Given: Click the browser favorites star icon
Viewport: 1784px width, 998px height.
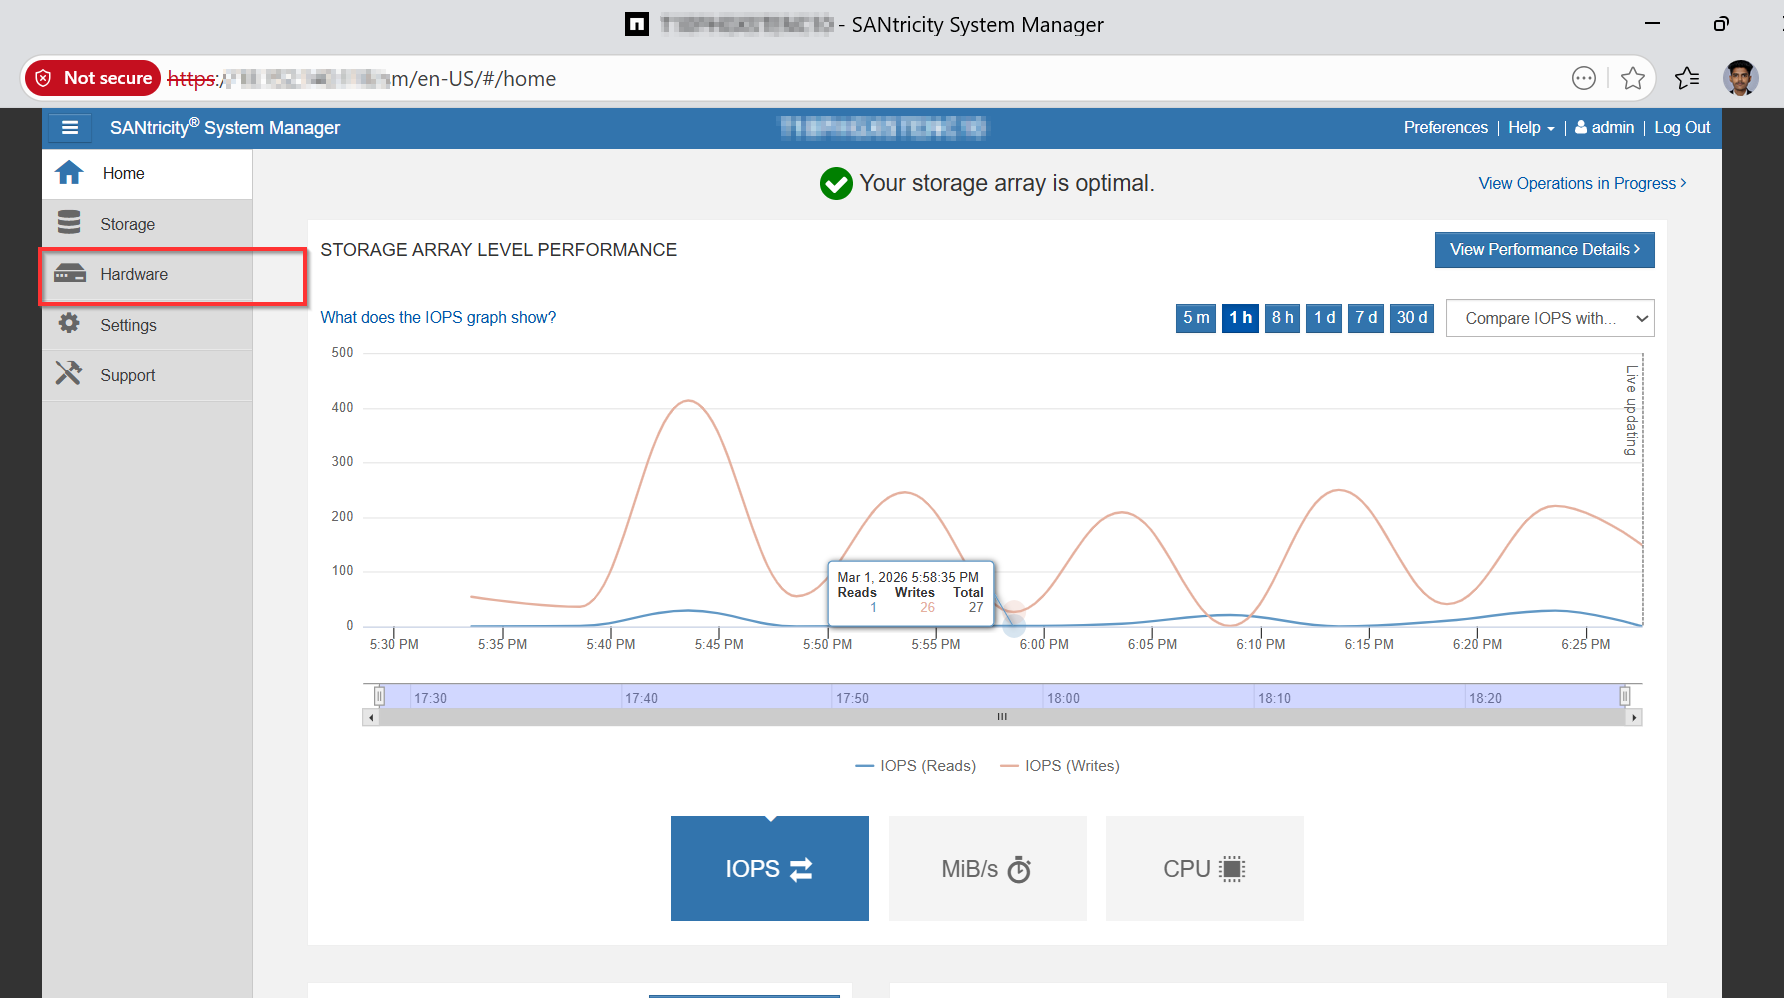Looking at the screenshot, I should (1632, 78).
